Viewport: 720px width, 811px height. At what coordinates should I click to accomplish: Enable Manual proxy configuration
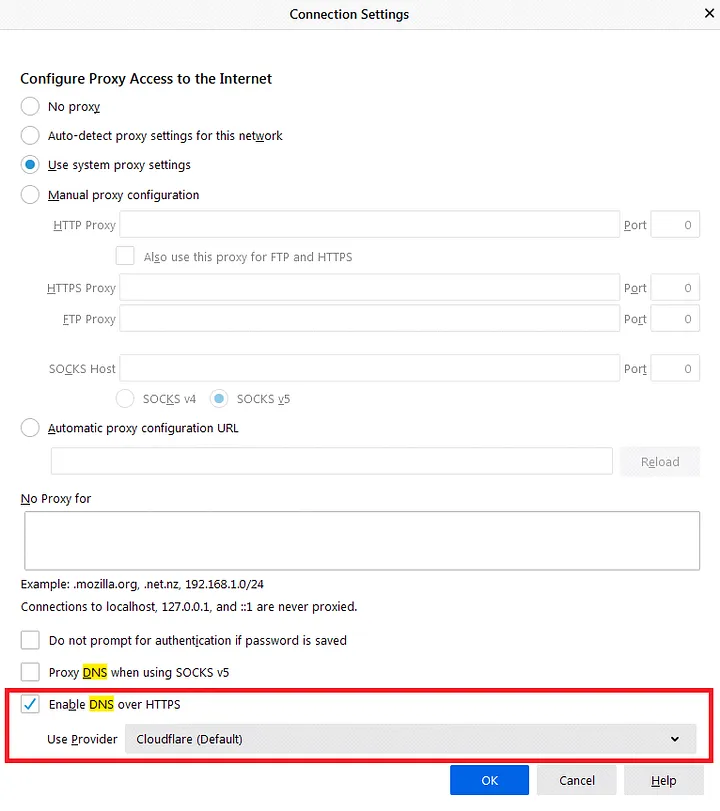(x=30, y=195)
